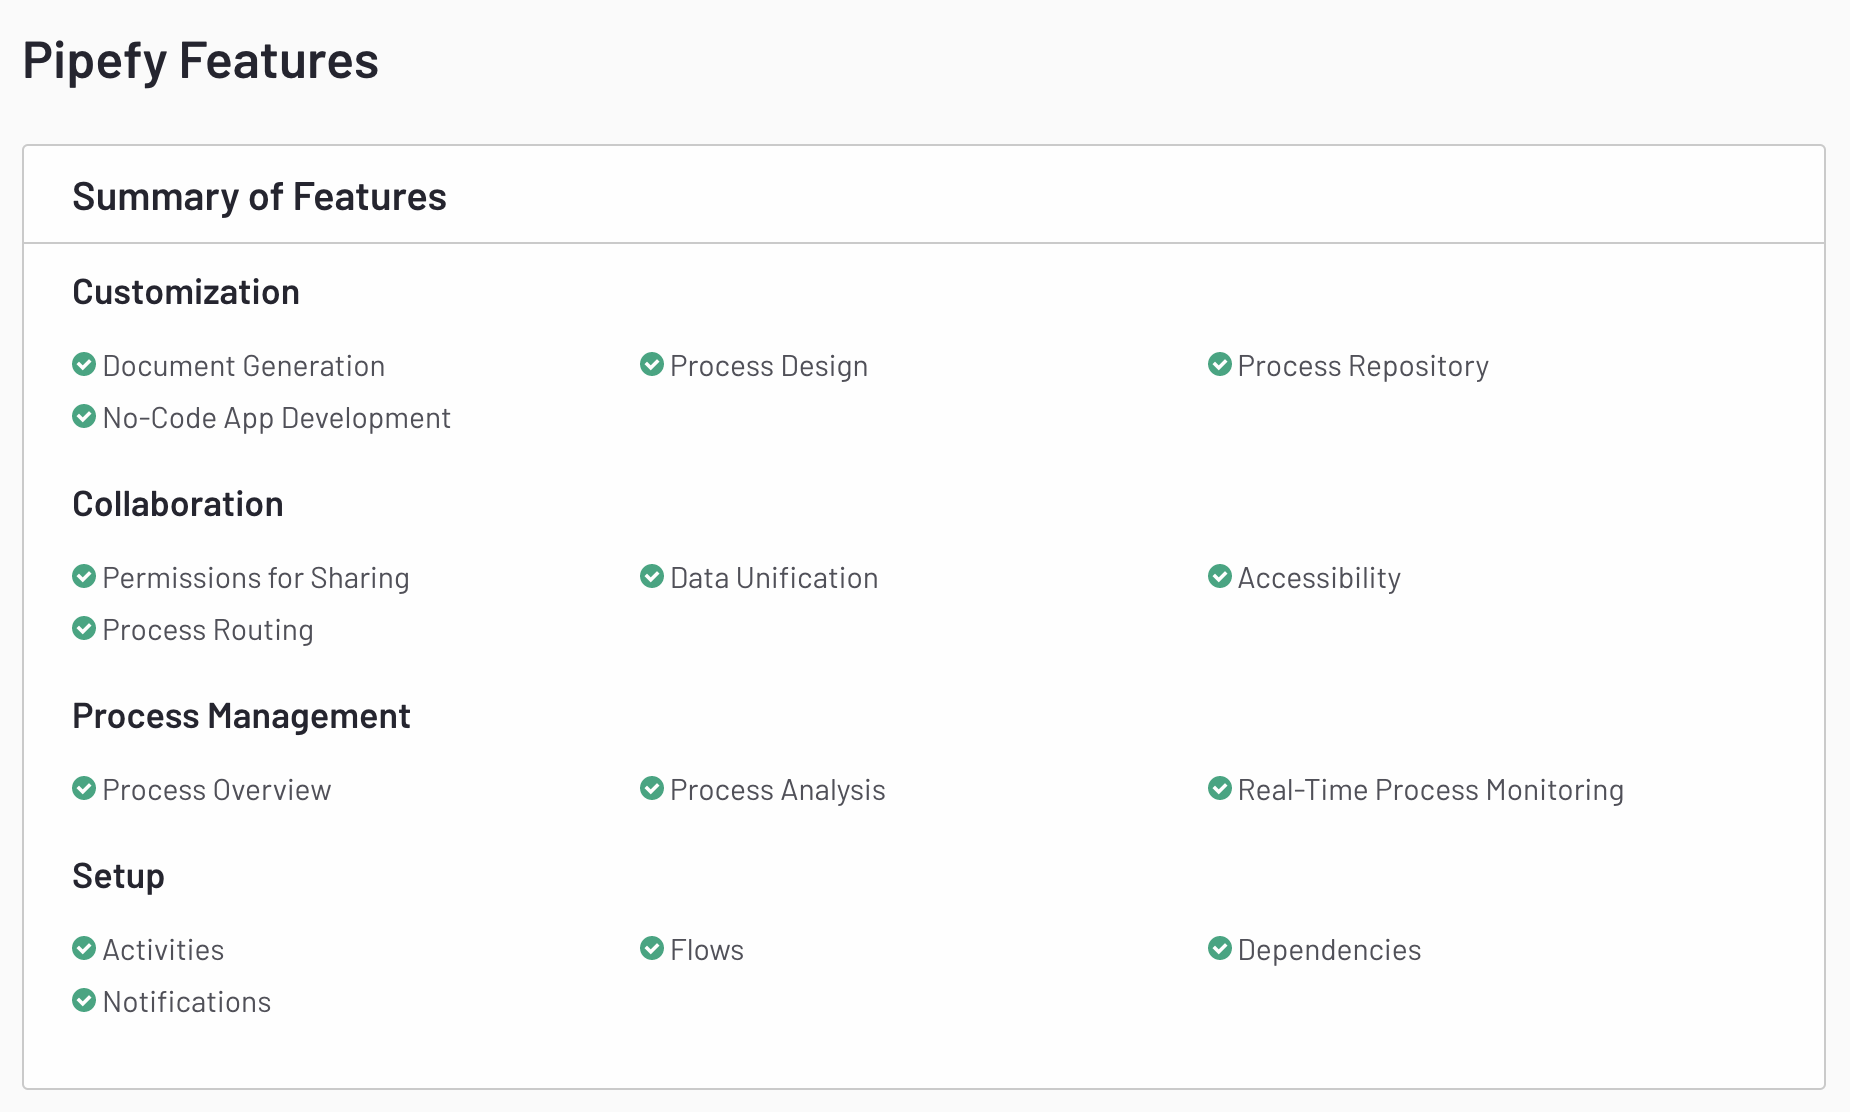Click the checkmark icon beside No-Code App Development

click(84, 417)
